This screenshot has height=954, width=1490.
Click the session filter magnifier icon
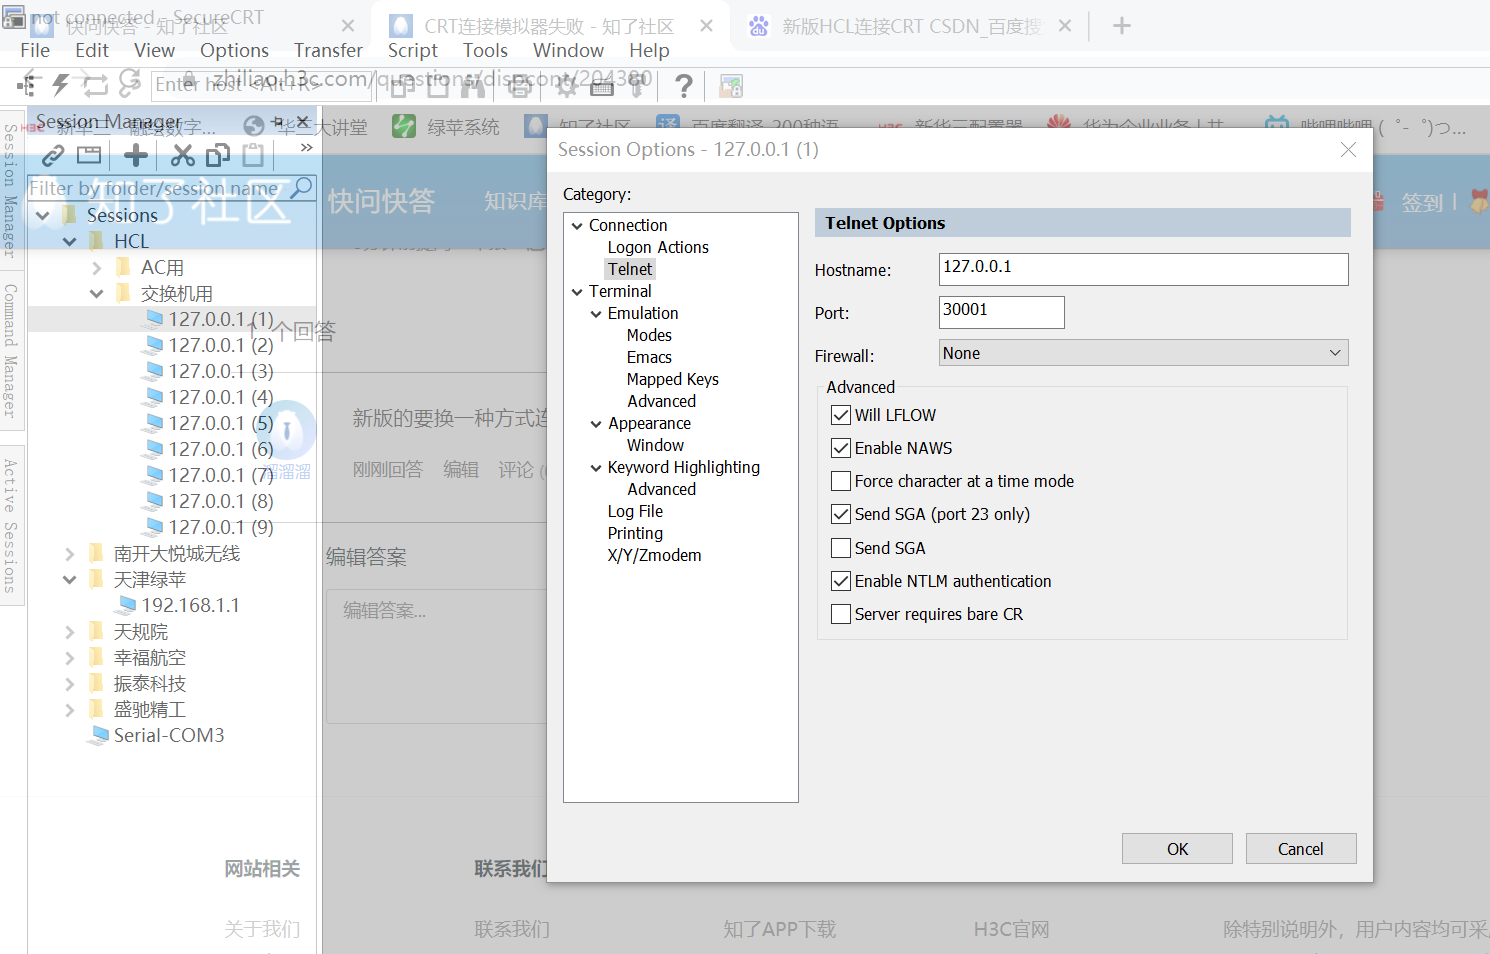tap(301, 187)
